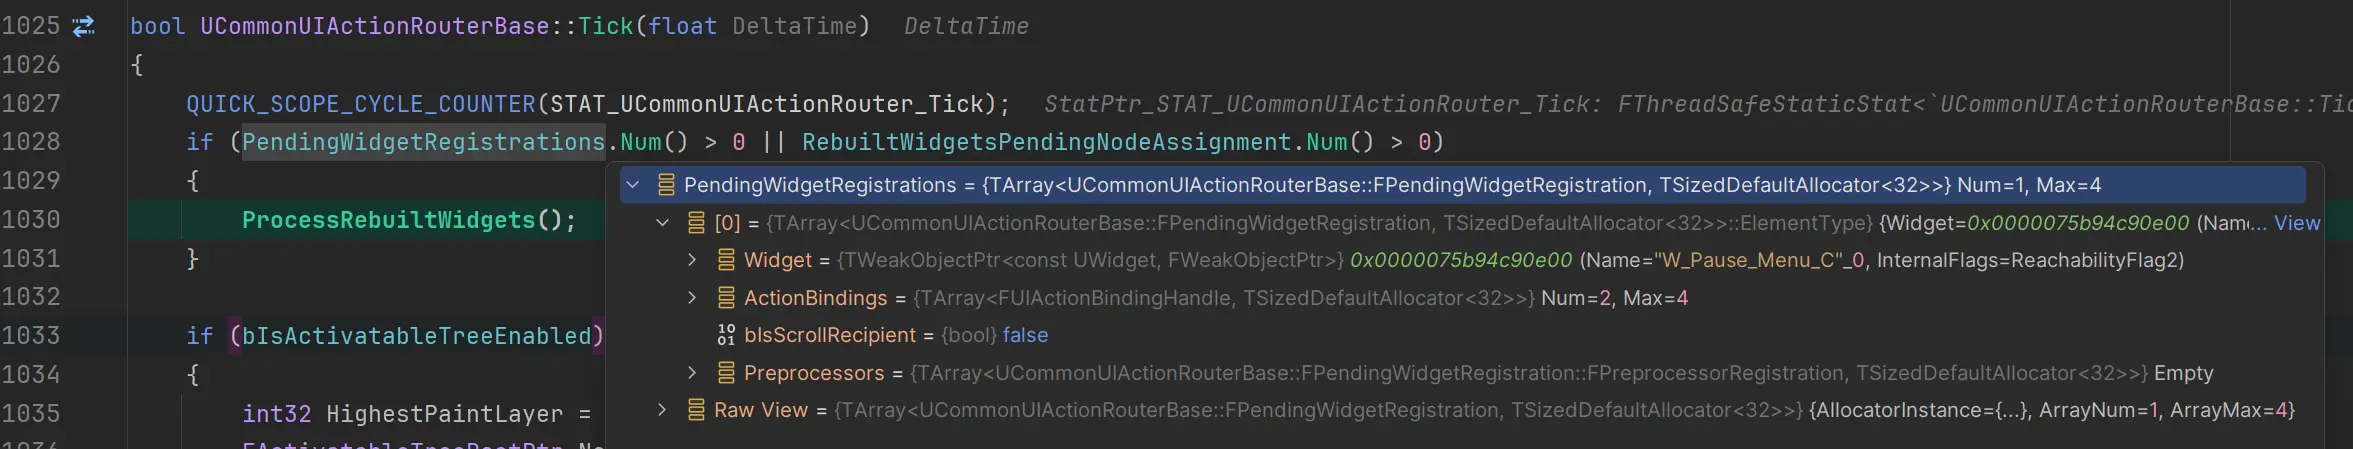Image resolution: width=2353 pixels, height=449 pixels.
Task: Click the struct icon beside element [0]
Action: pos(696,223)
